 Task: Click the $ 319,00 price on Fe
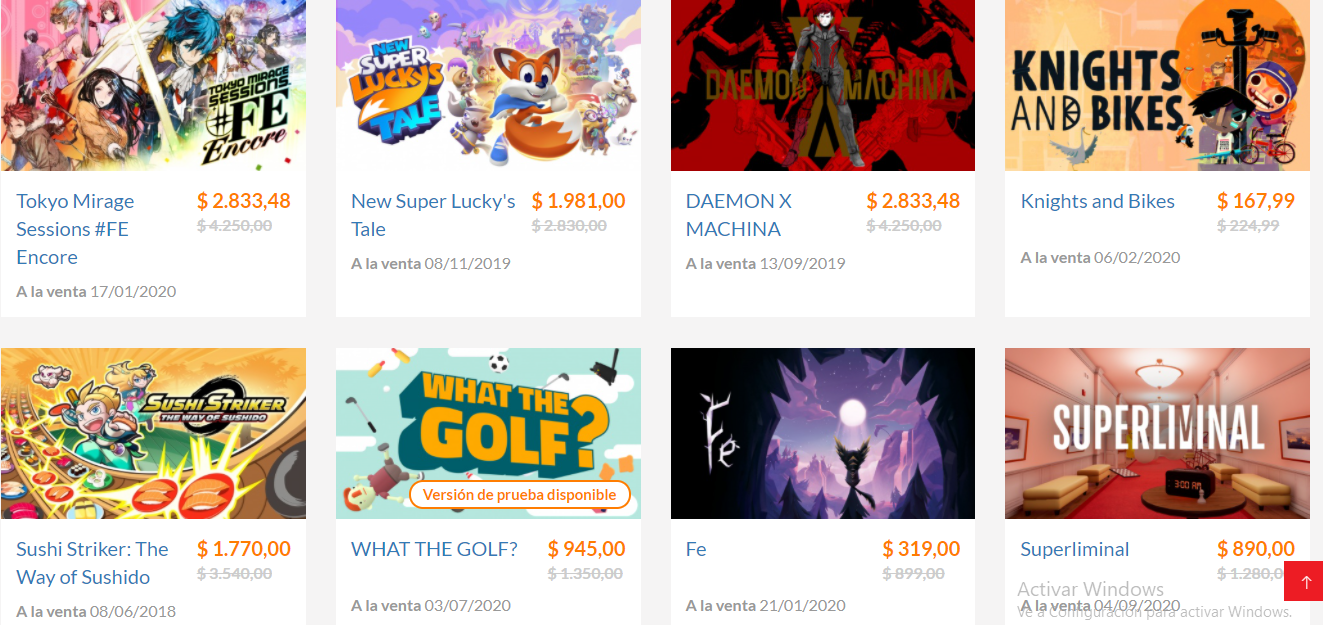click(921, 549)
